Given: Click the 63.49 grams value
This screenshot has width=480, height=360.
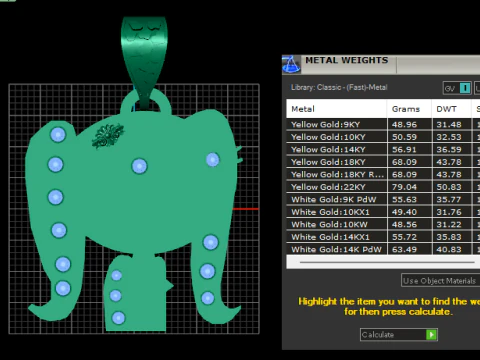Looking at the screenshot, I should pos(404,250).
